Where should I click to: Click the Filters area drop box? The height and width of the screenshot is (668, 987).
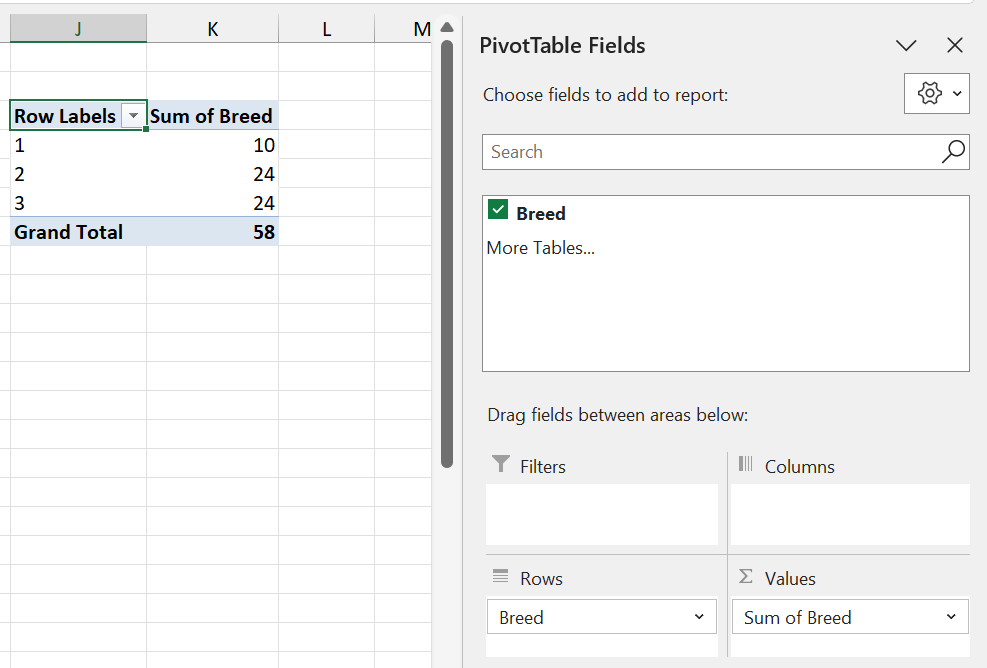[x=602, y=514]
